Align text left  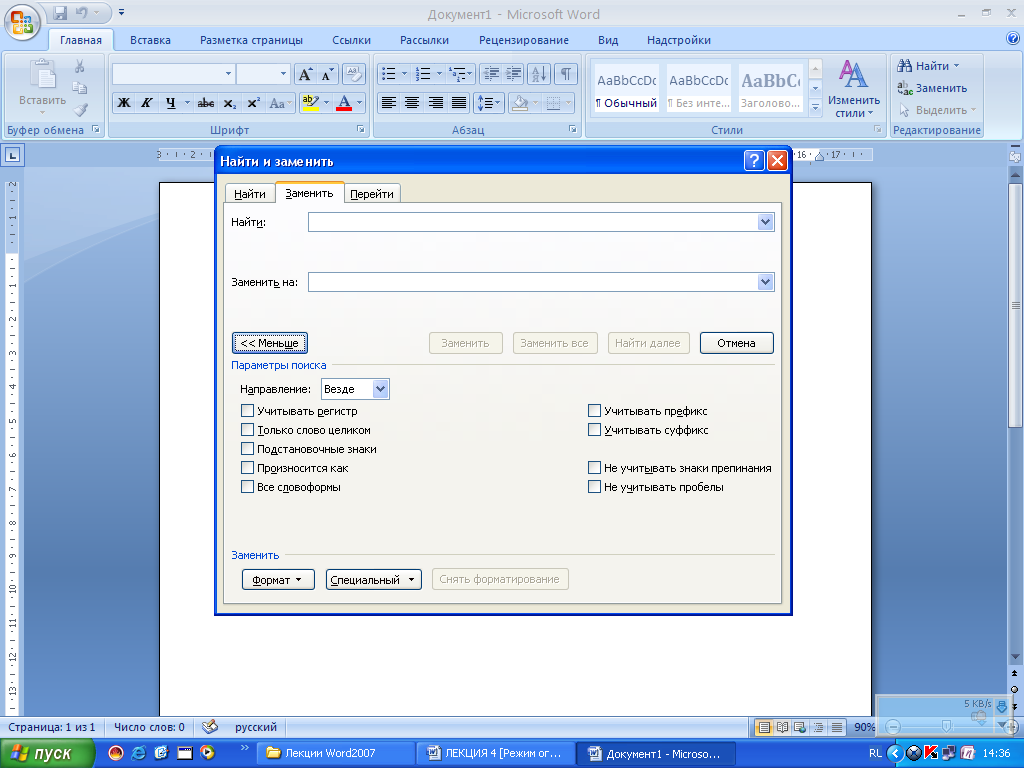(389, 103)
